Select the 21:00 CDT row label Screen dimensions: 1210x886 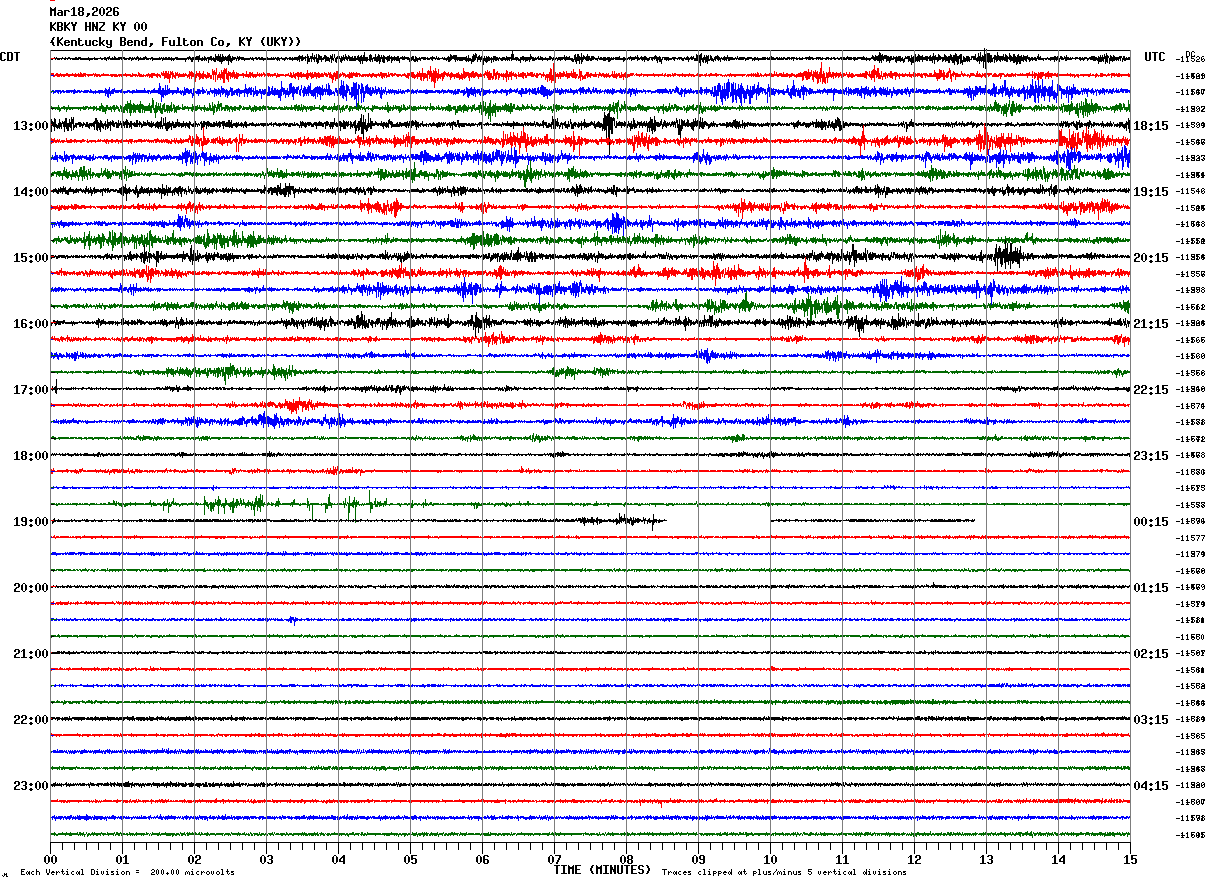pyautogui.click(x=31, y=653)
